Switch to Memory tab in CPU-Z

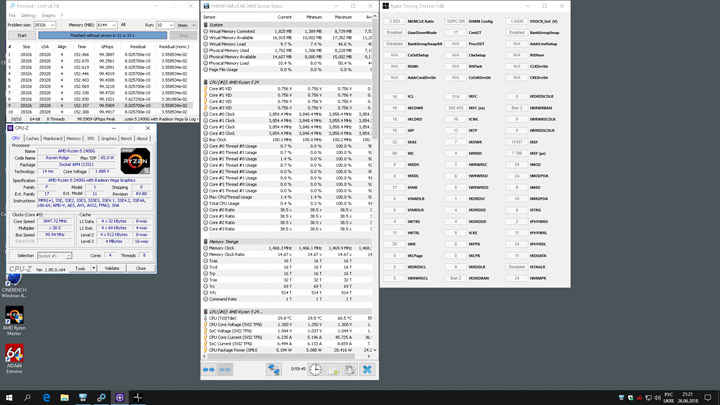coord(73,138)
